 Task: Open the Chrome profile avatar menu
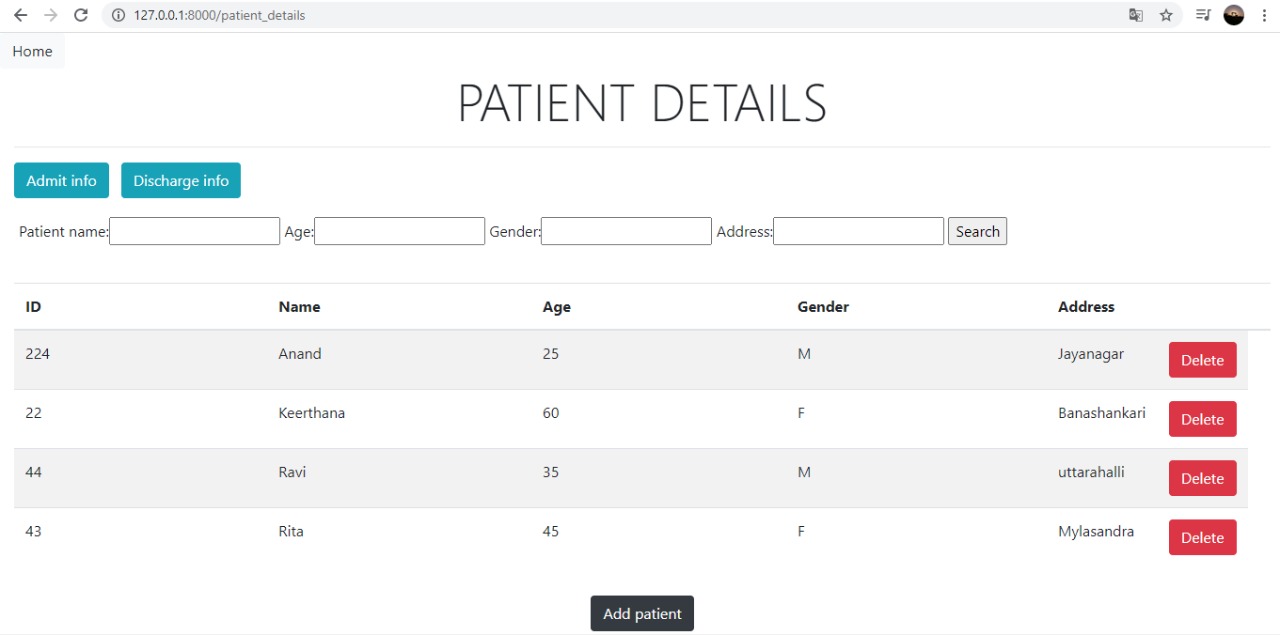[x=1233, y=15]
